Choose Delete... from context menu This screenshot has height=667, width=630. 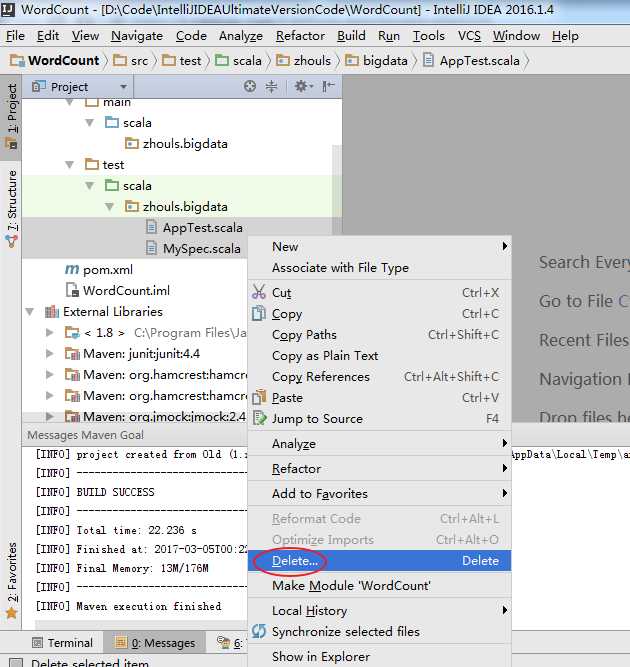pos(379,561)
